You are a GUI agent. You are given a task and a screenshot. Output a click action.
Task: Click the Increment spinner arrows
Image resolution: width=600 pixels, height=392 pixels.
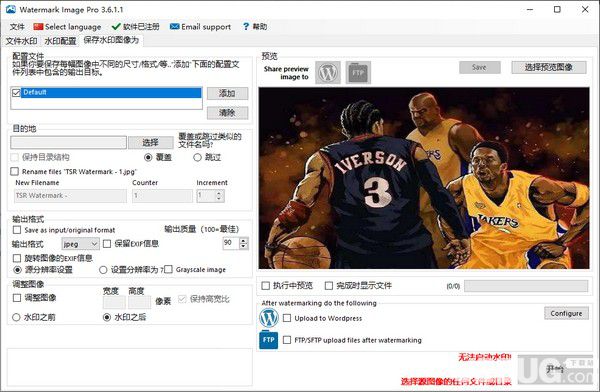tap(219, 196)
